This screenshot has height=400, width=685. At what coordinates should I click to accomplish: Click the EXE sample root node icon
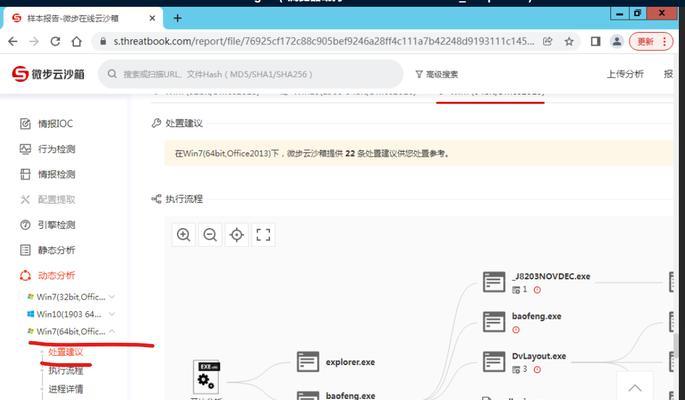click(x=206, y=377)
